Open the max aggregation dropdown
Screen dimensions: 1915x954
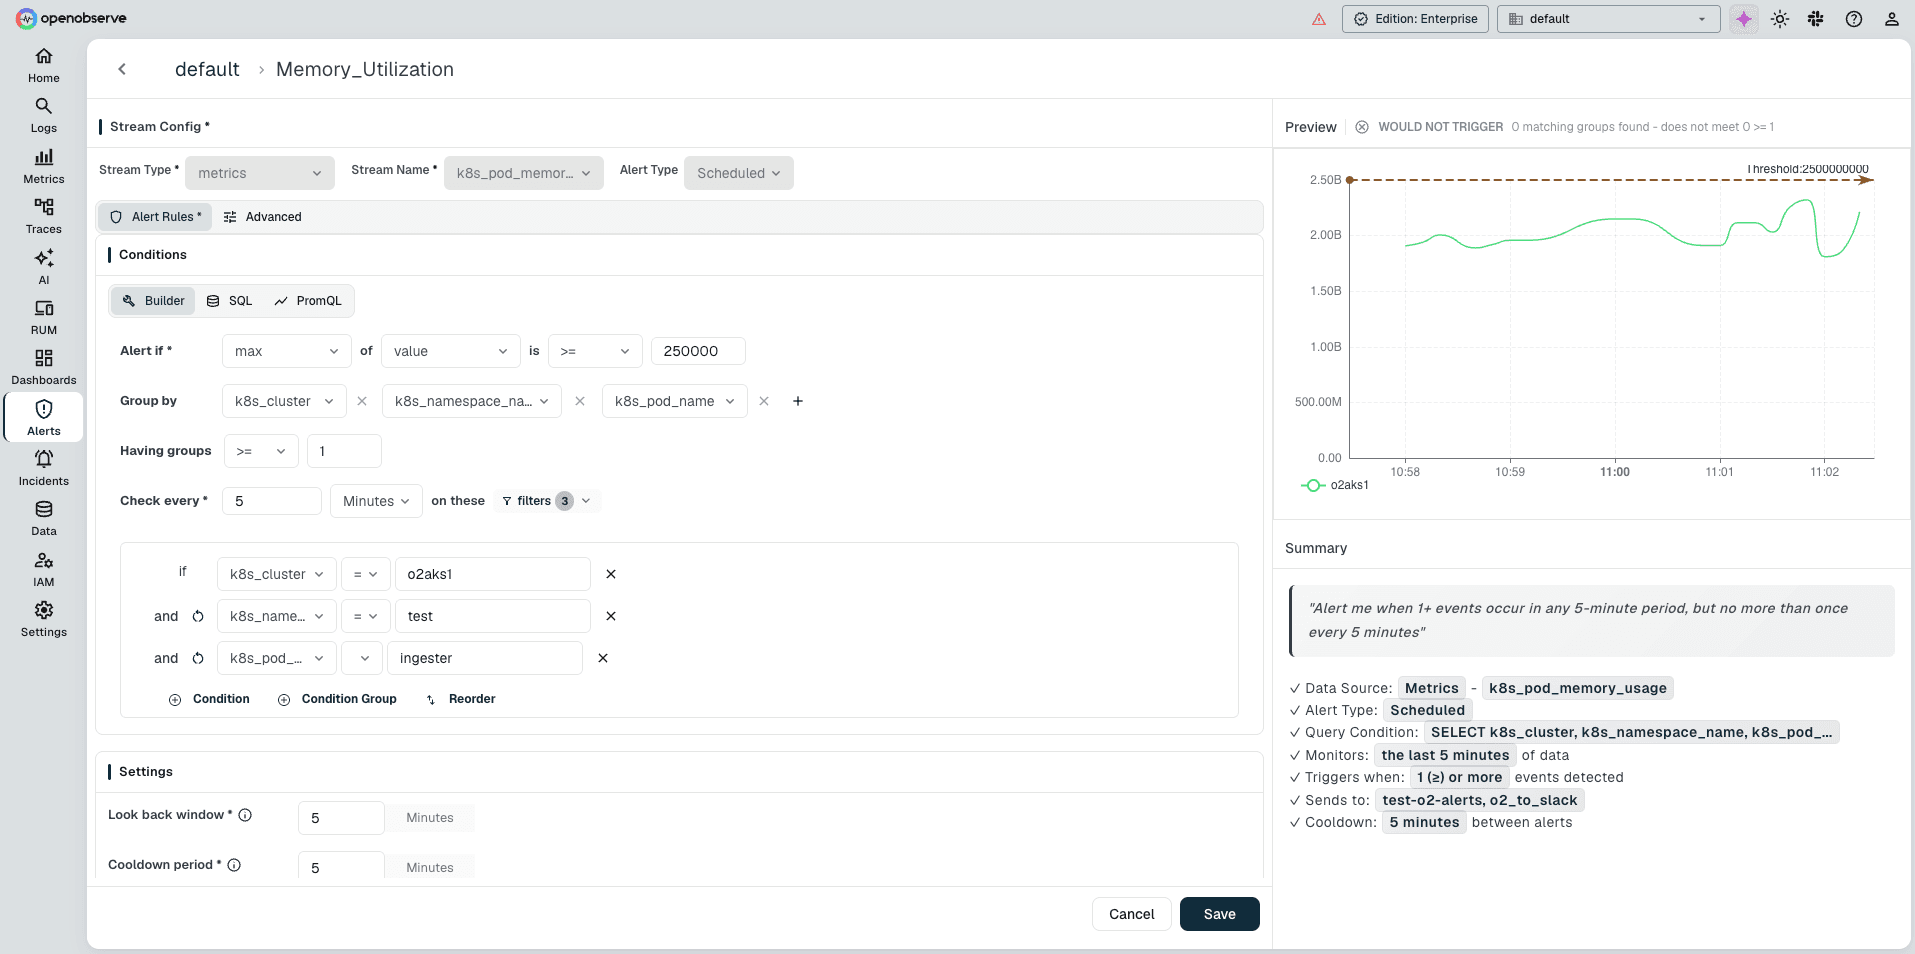tap(287, 351)
